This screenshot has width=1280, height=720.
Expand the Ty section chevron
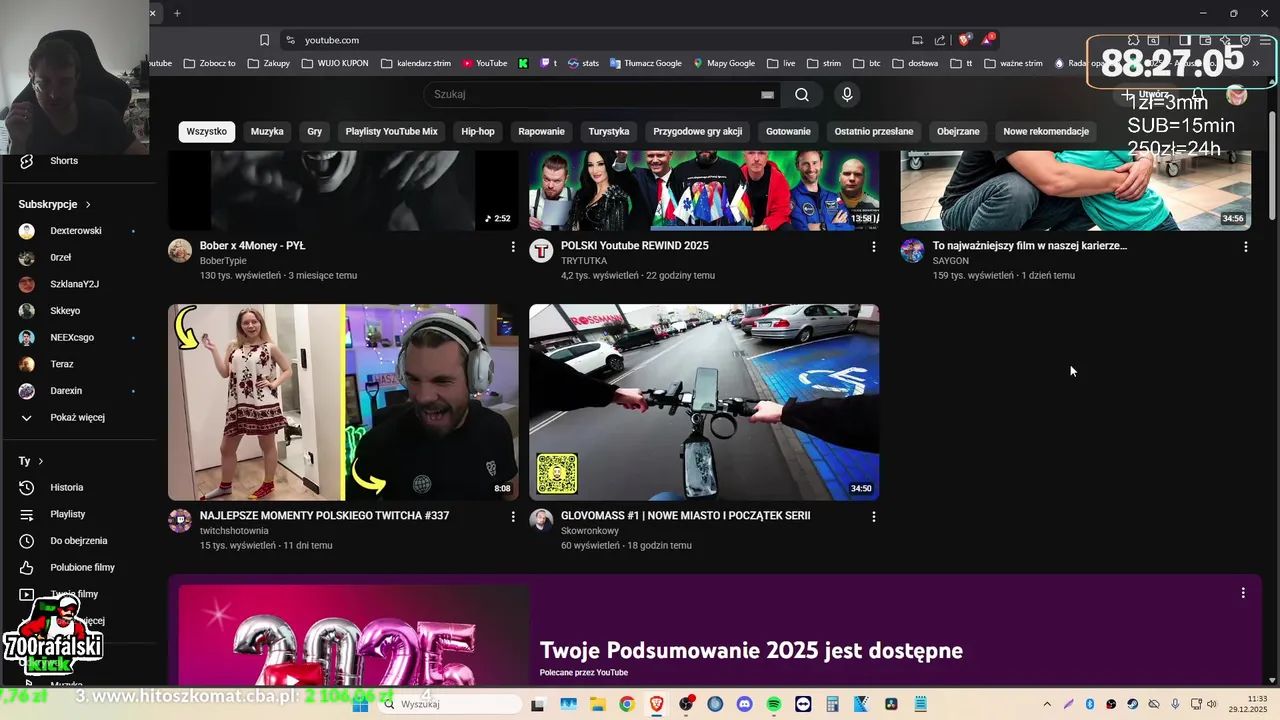click(x=40, y=461)
